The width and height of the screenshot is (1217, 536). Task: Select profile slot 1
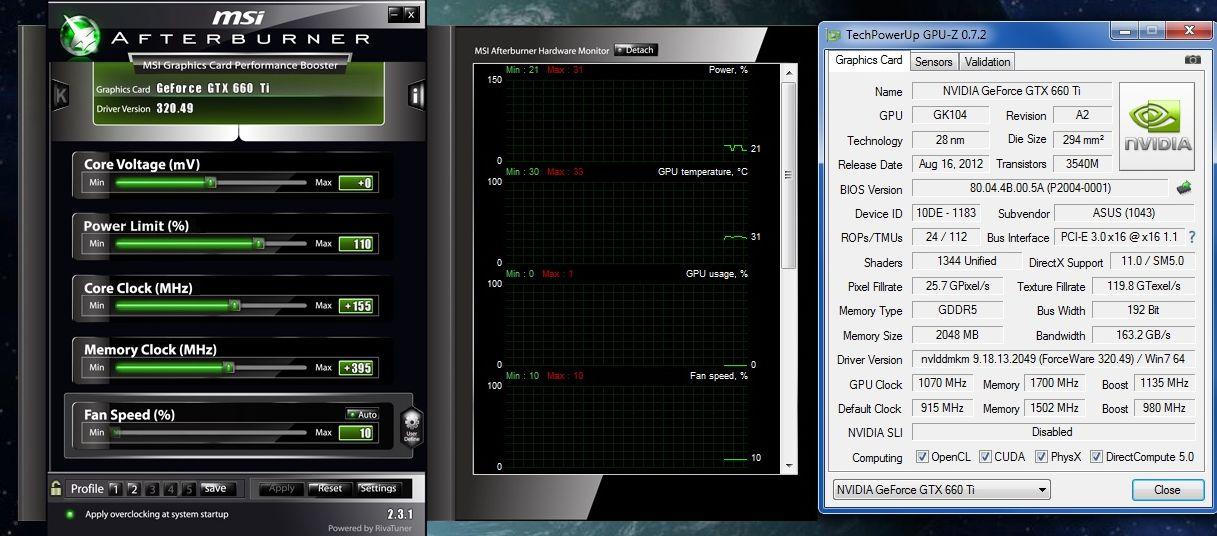tap(116, 489)
